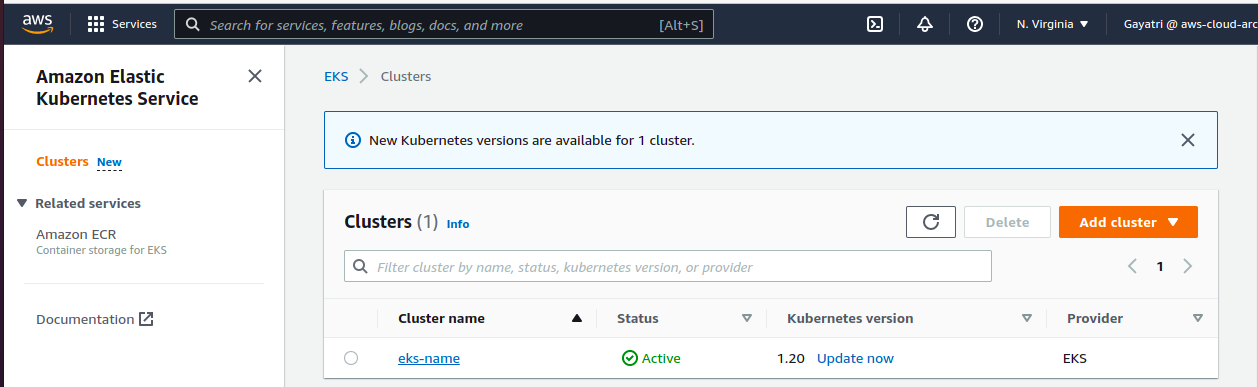Screen dimensions: 1258x387
Task: Open the Clusters Info link
Action: [458, 224]
